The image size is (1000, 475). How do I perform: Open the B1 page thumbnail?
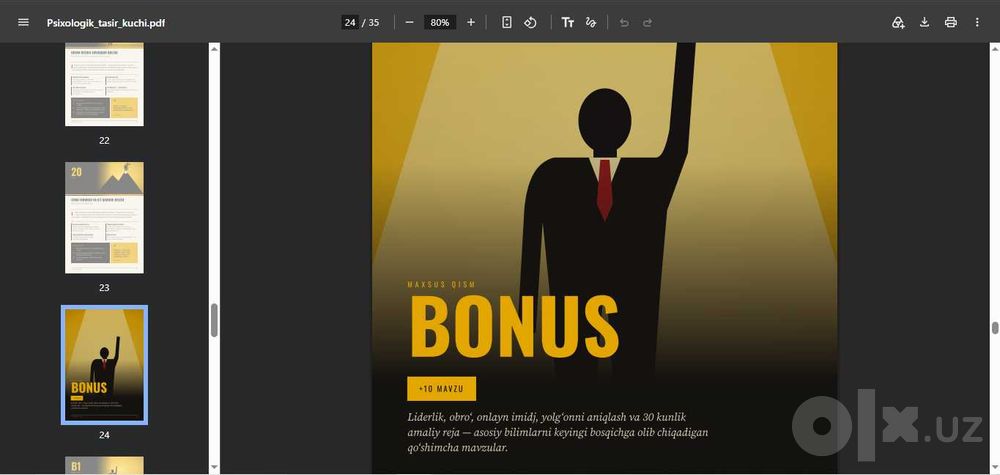(x=105, y=465)
